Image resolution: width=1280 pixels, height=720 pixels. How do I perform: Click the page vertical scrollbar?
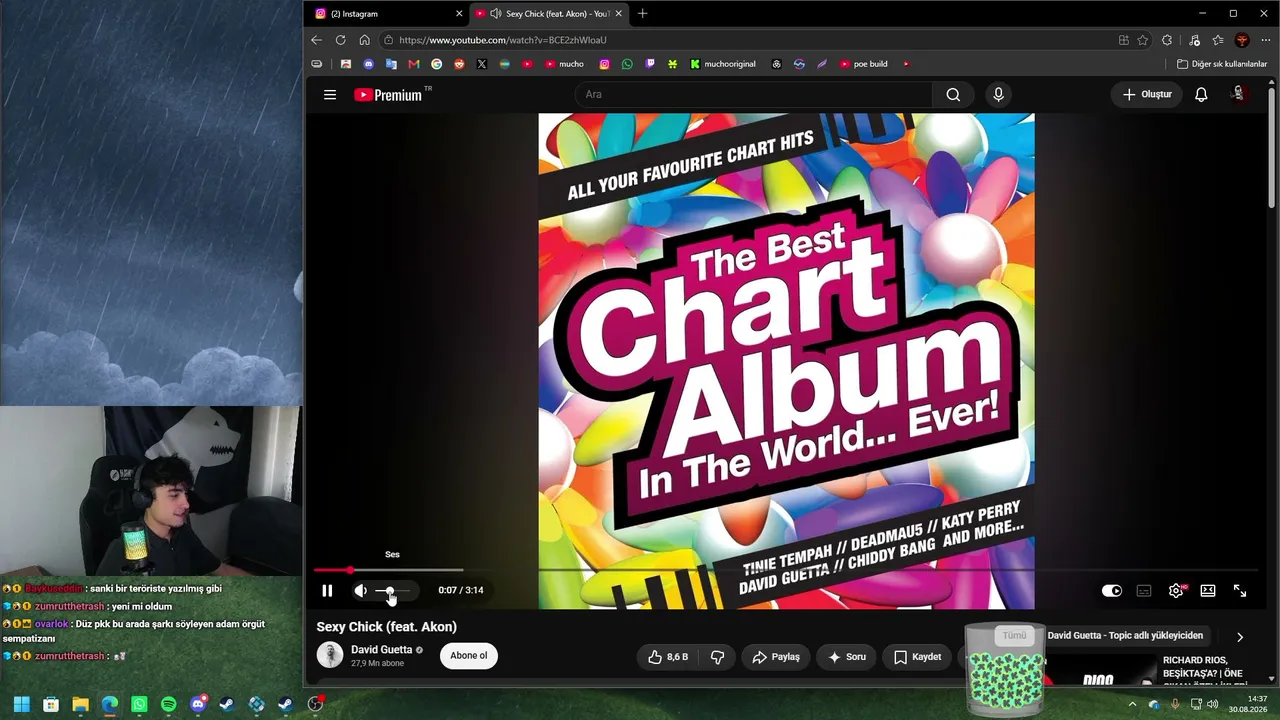[x=1272, y=150]
